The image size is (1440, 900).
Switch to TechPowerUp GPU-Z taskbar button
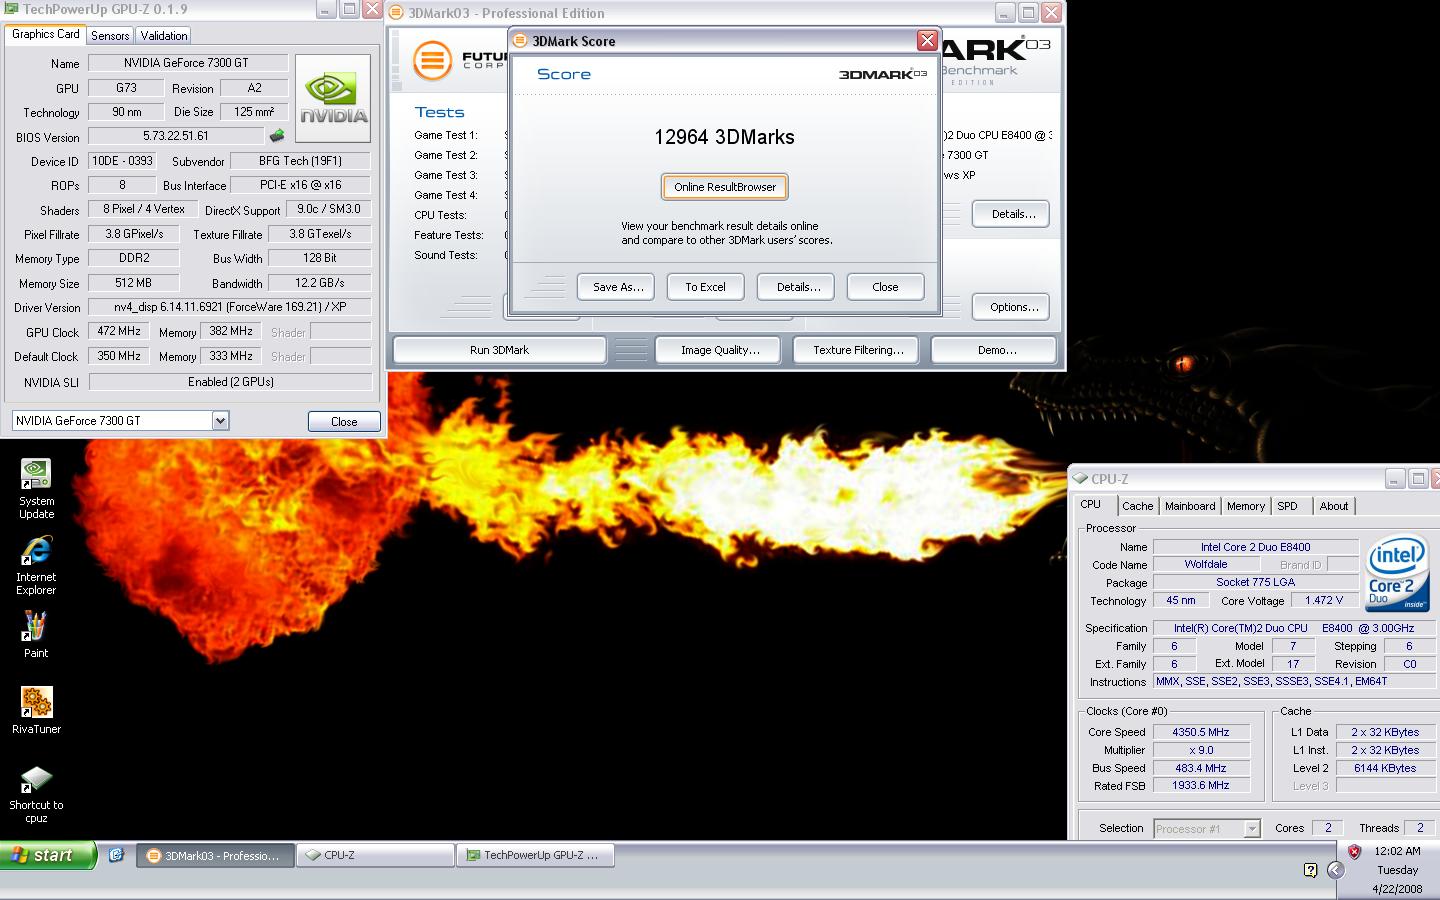(x=535, y=855)
